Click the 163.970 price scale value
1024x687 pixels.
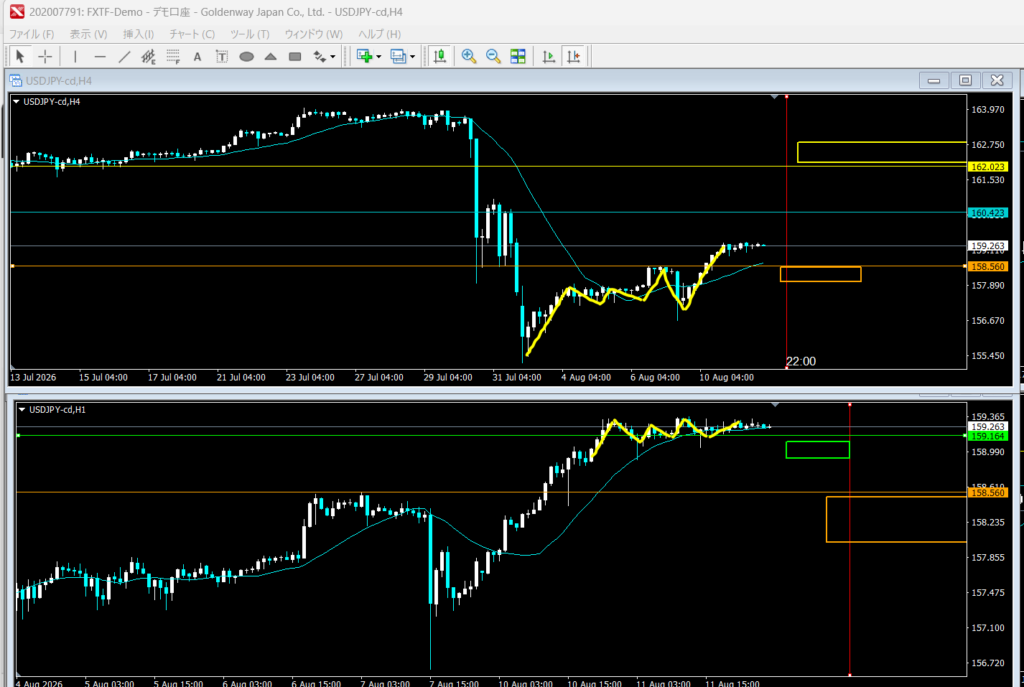[988, 109]
